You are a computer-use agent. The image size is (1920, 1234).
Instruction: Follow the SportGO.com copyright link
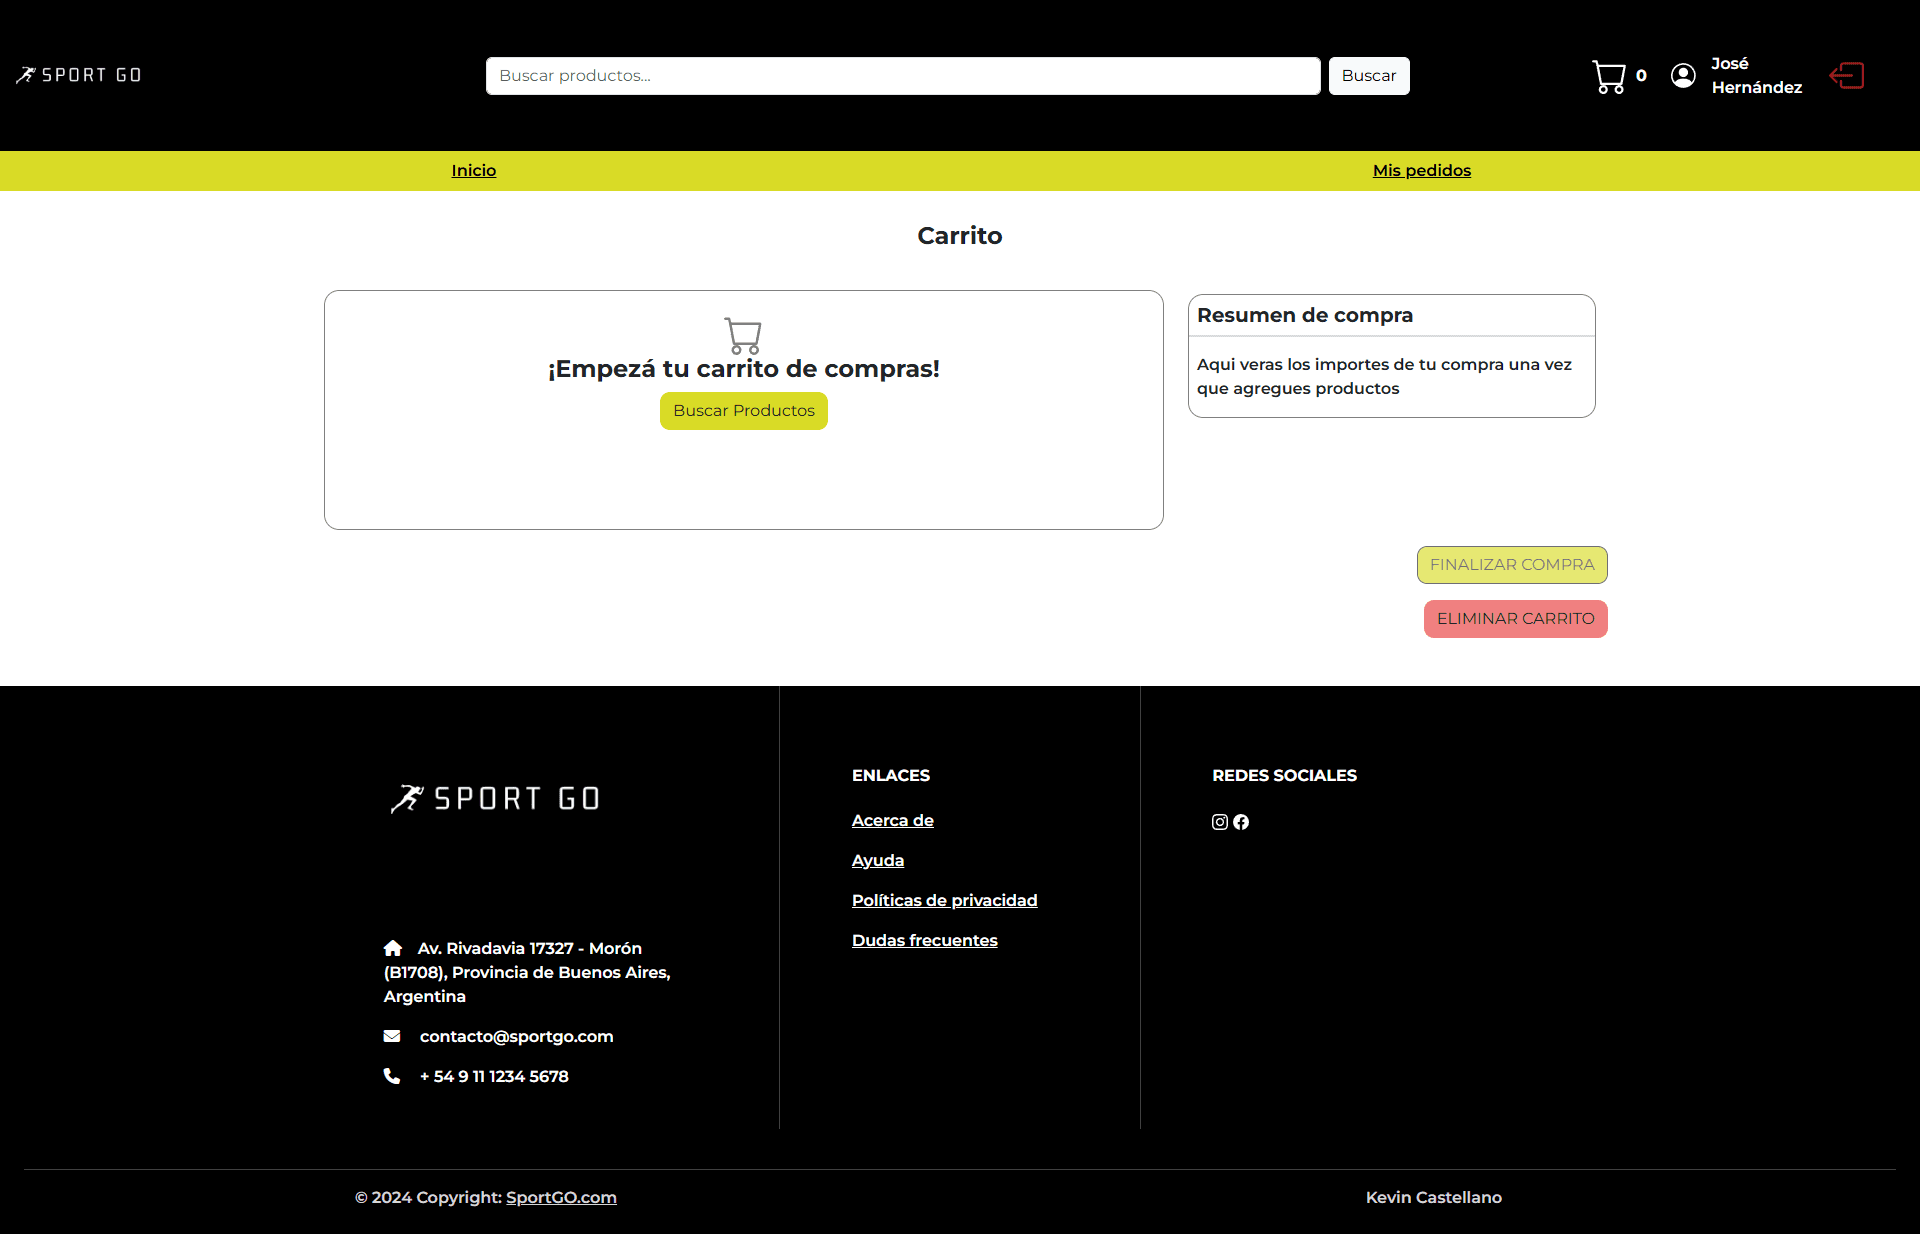pos(561,1197)
